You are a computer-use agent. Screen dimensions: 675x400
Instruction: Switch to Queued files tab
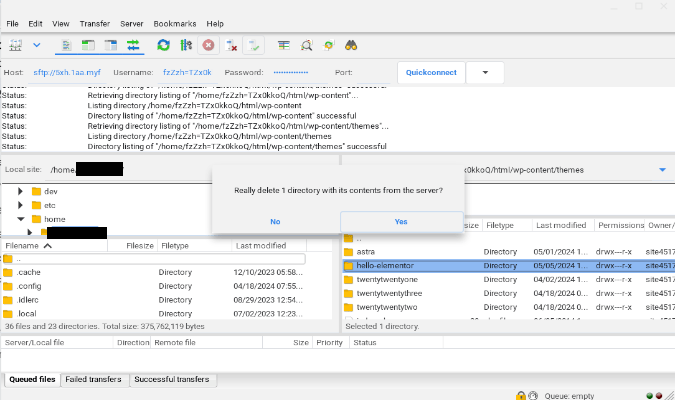point(32,379)
